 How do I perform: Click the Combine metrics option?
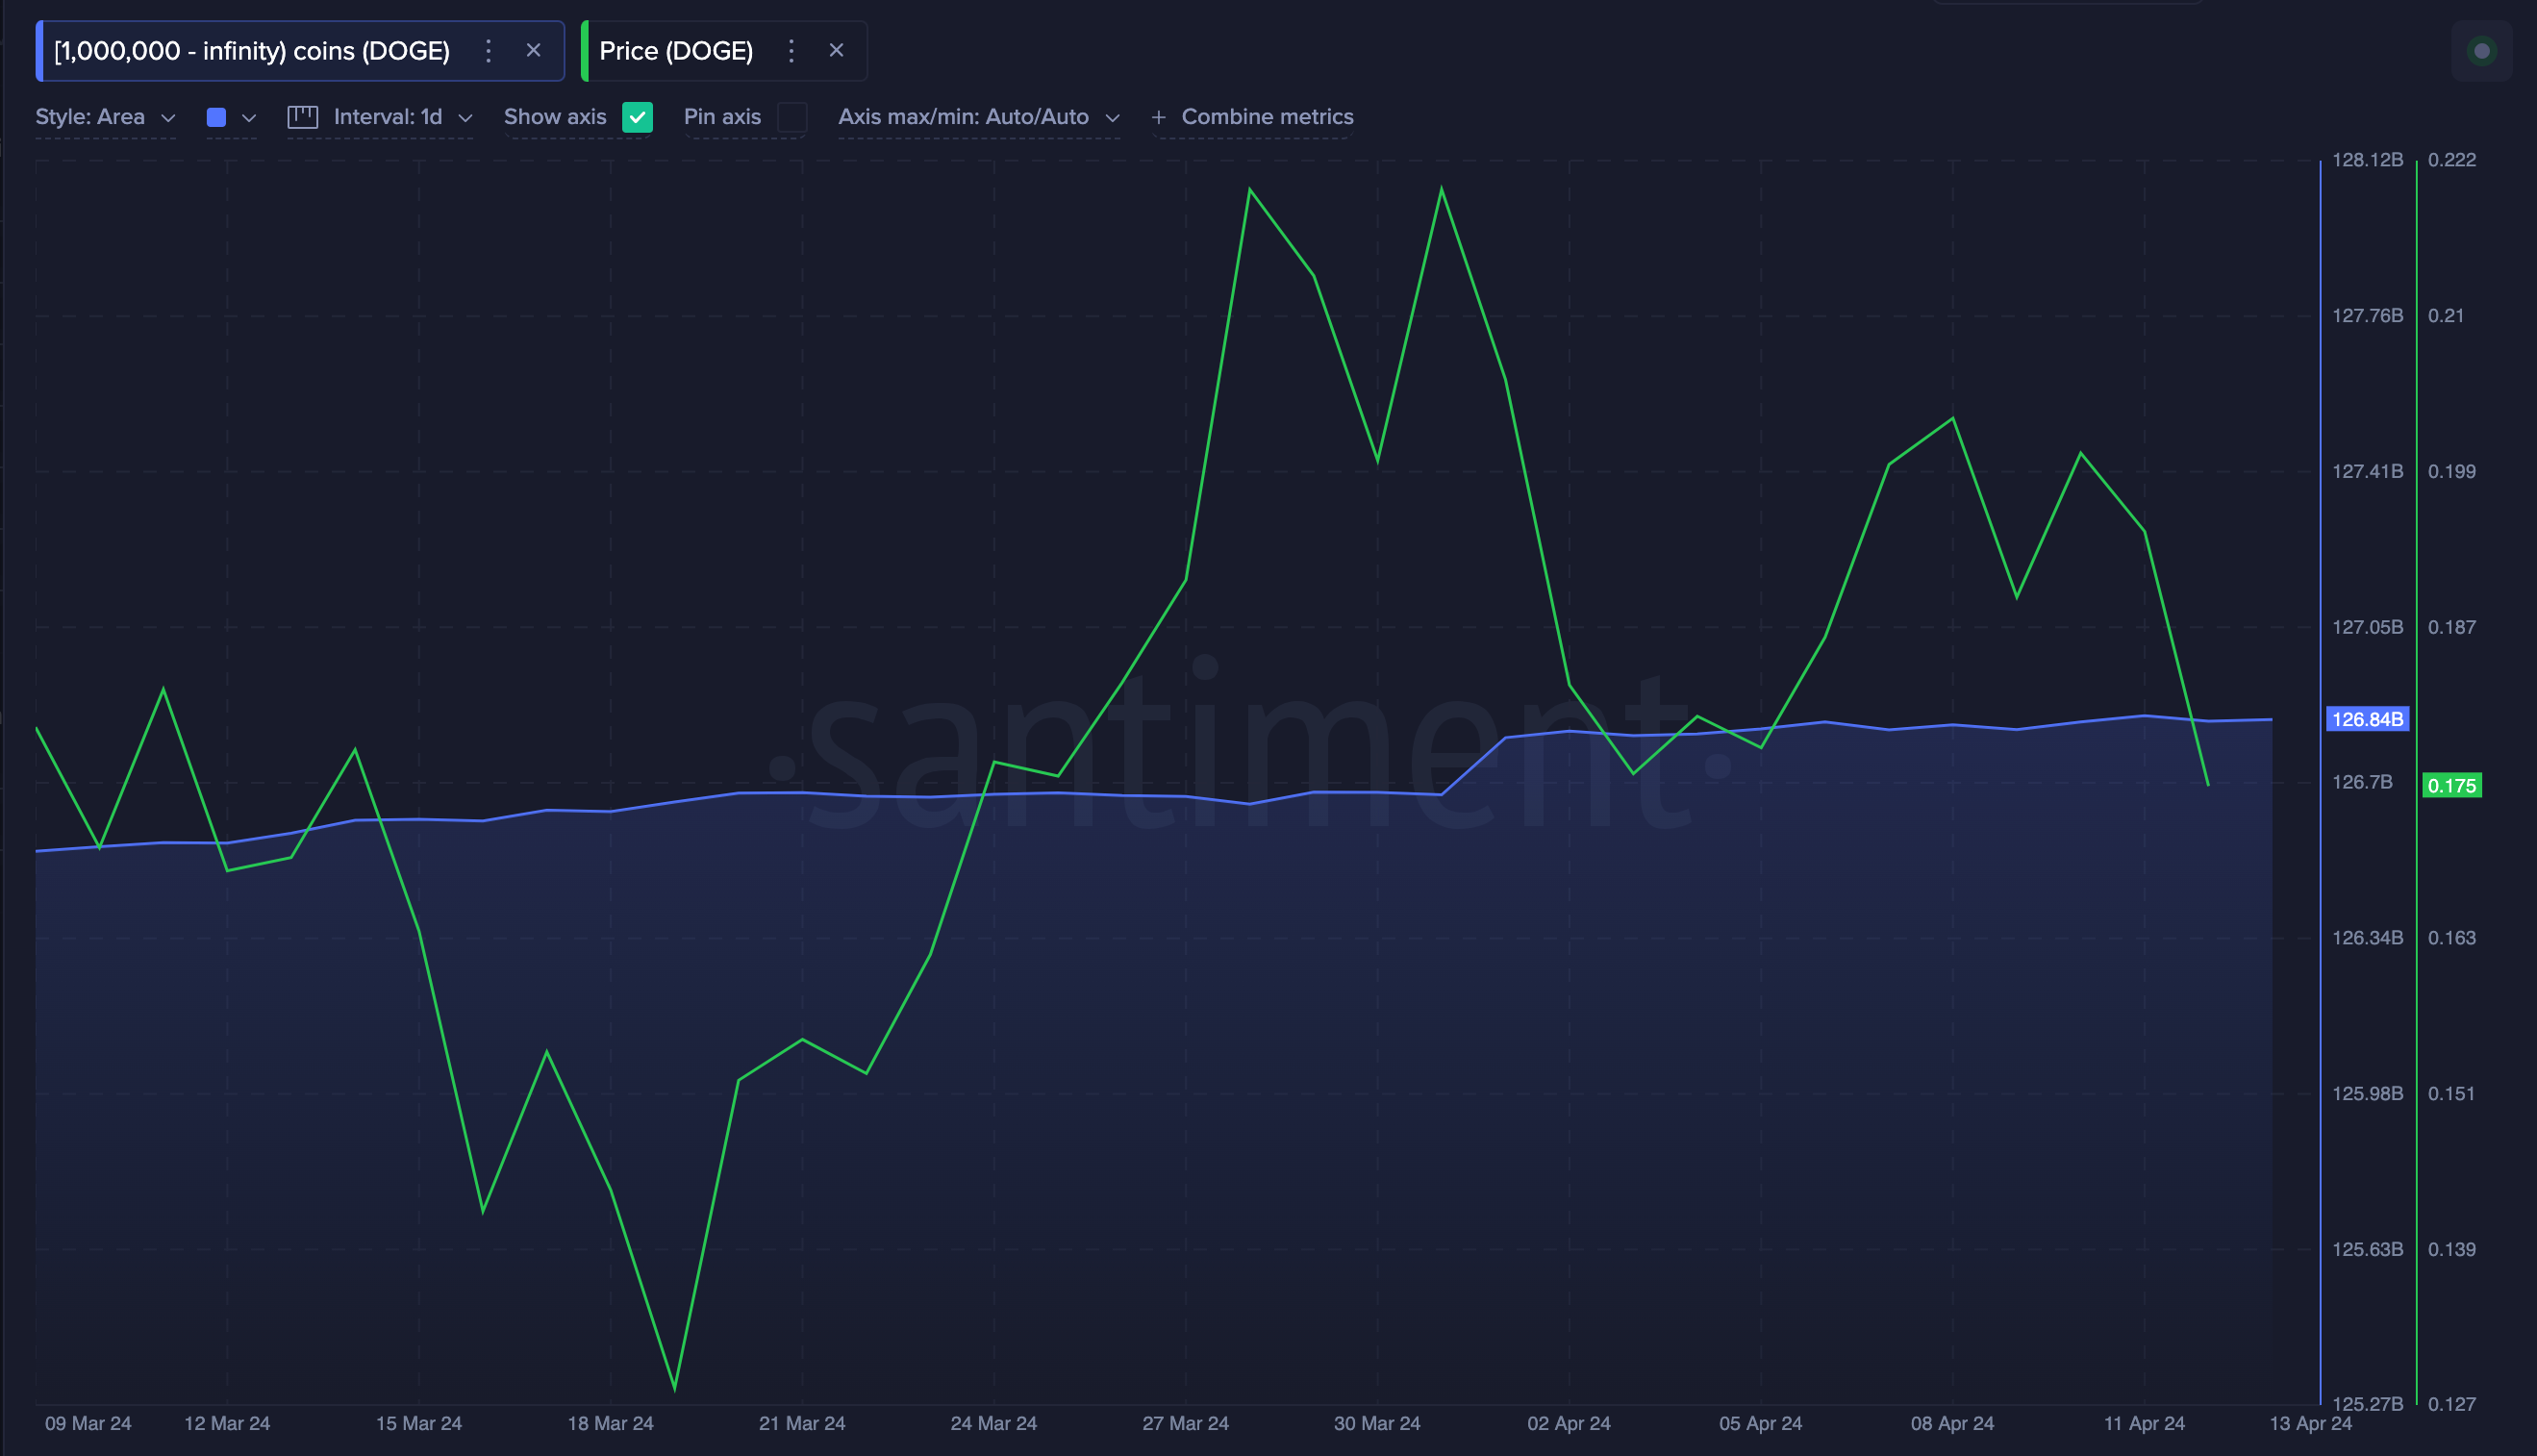click(x=1267, y=116)
